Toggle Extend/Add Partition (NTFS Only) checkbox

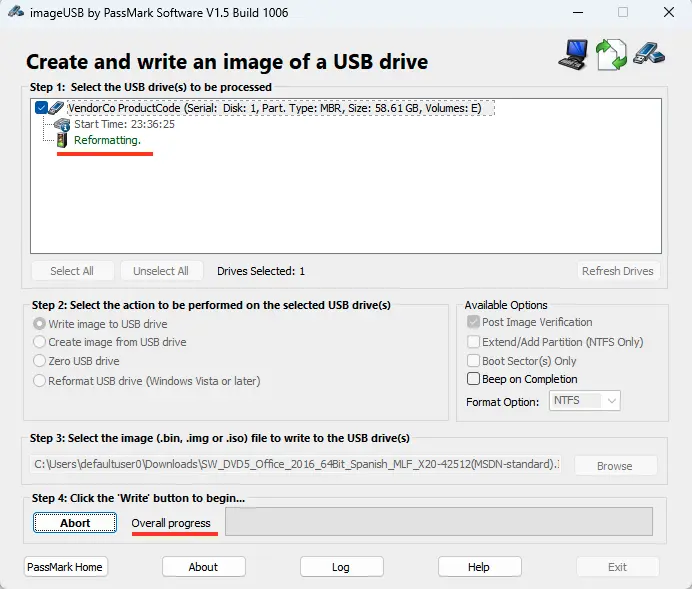click(473, 342)
